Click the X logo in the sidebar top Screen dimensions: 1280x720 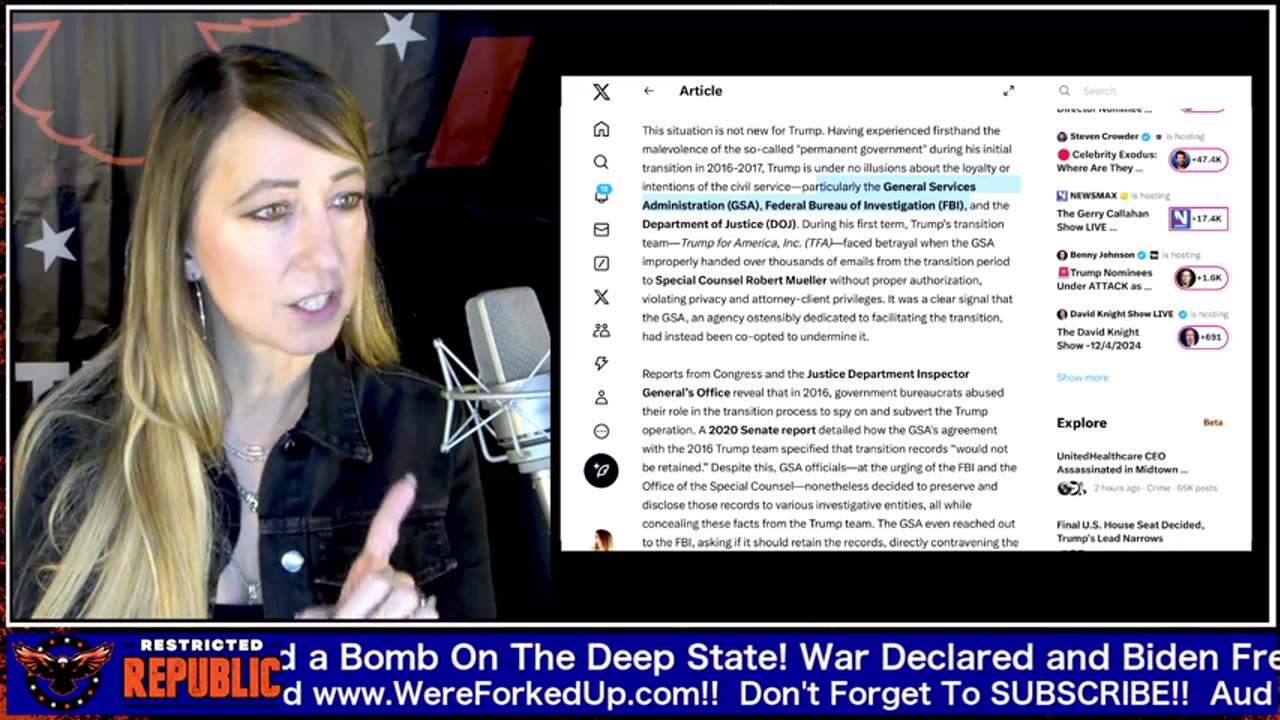(601, 92)
